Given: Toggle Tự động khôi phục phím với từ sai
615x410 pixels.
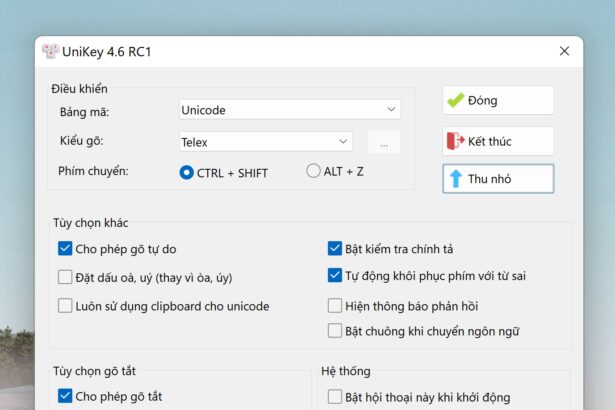Looking at the screenshot, I should pos(335,275).
